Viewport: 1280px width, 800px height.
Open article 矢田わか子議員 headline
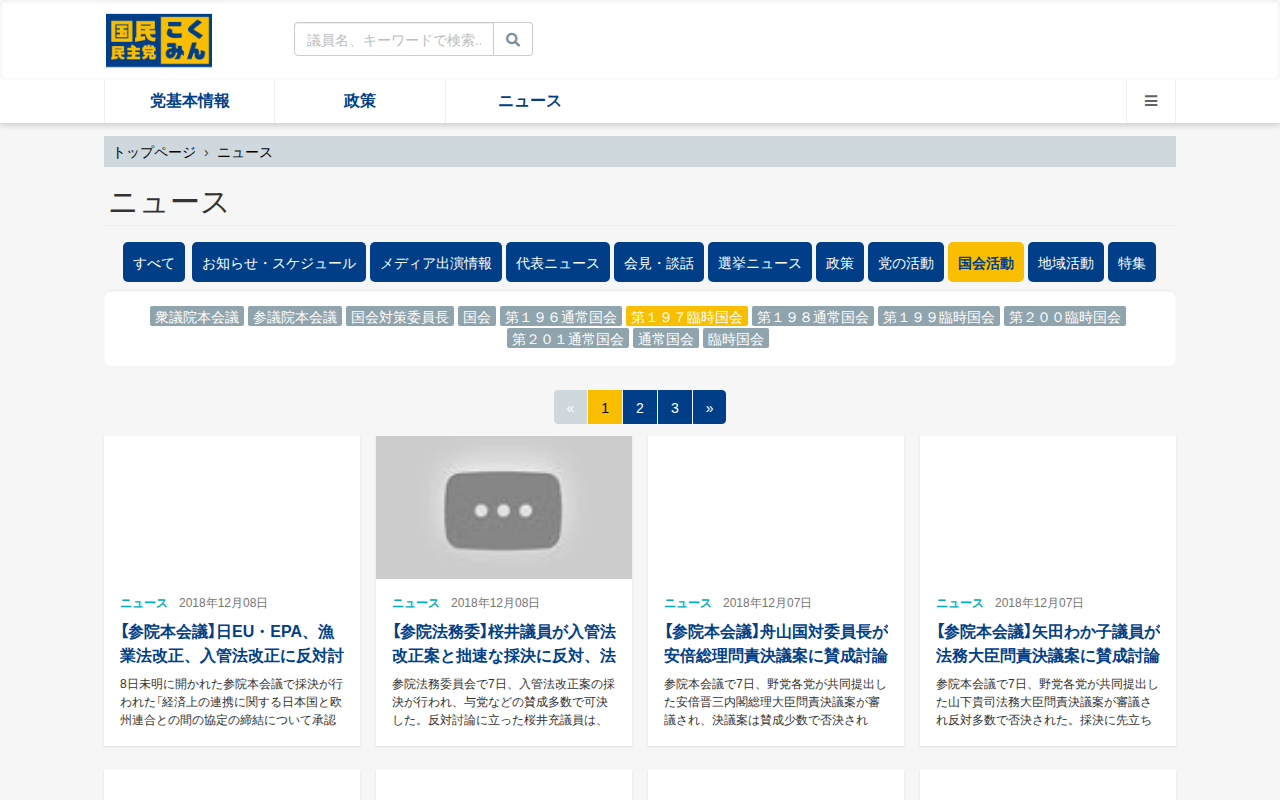tap(1048, 644)
